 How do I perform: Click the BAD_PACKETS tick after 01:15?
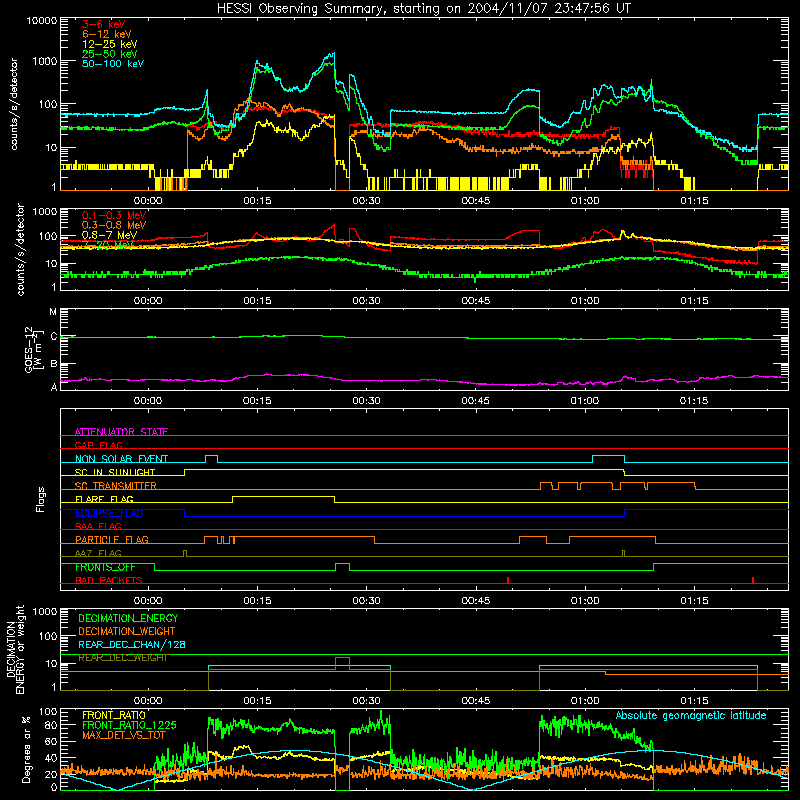pos(753,580)
